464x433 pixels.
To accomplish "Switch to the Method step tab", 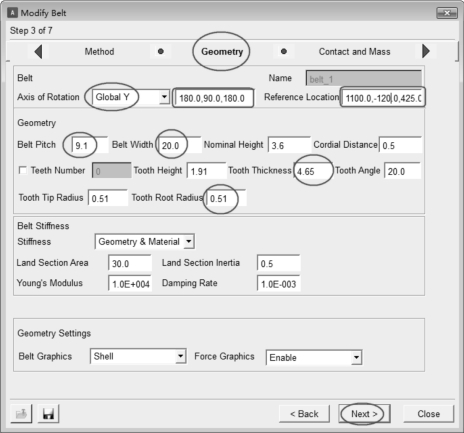I will tap(99, 52).
